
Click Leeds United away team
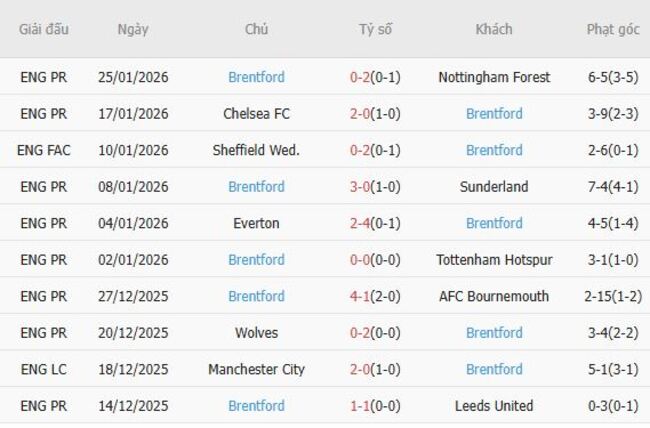pos(494,406)
